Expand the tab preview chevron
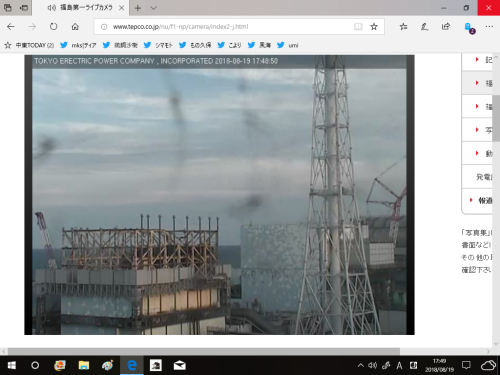 click(x=153, y=8)
